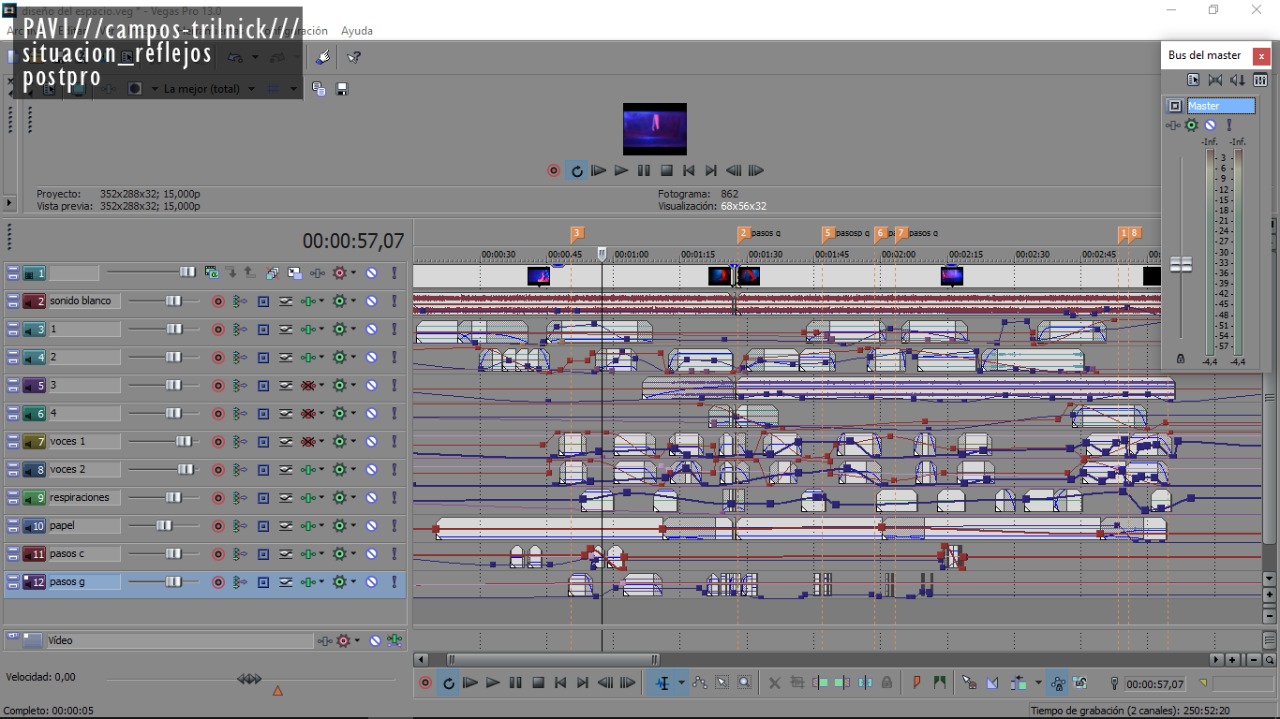This screenshot has height=719, width=1280.
Task: Adjust the master bus volume fader
Action: pyautogui.click(x=1181, y=264)
